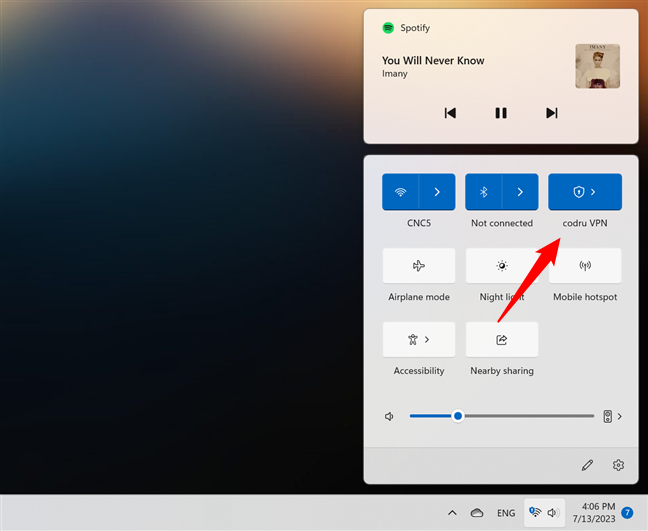Enable Airplane mode
Viewport: 648px width, 531px height.
[419, 266]
